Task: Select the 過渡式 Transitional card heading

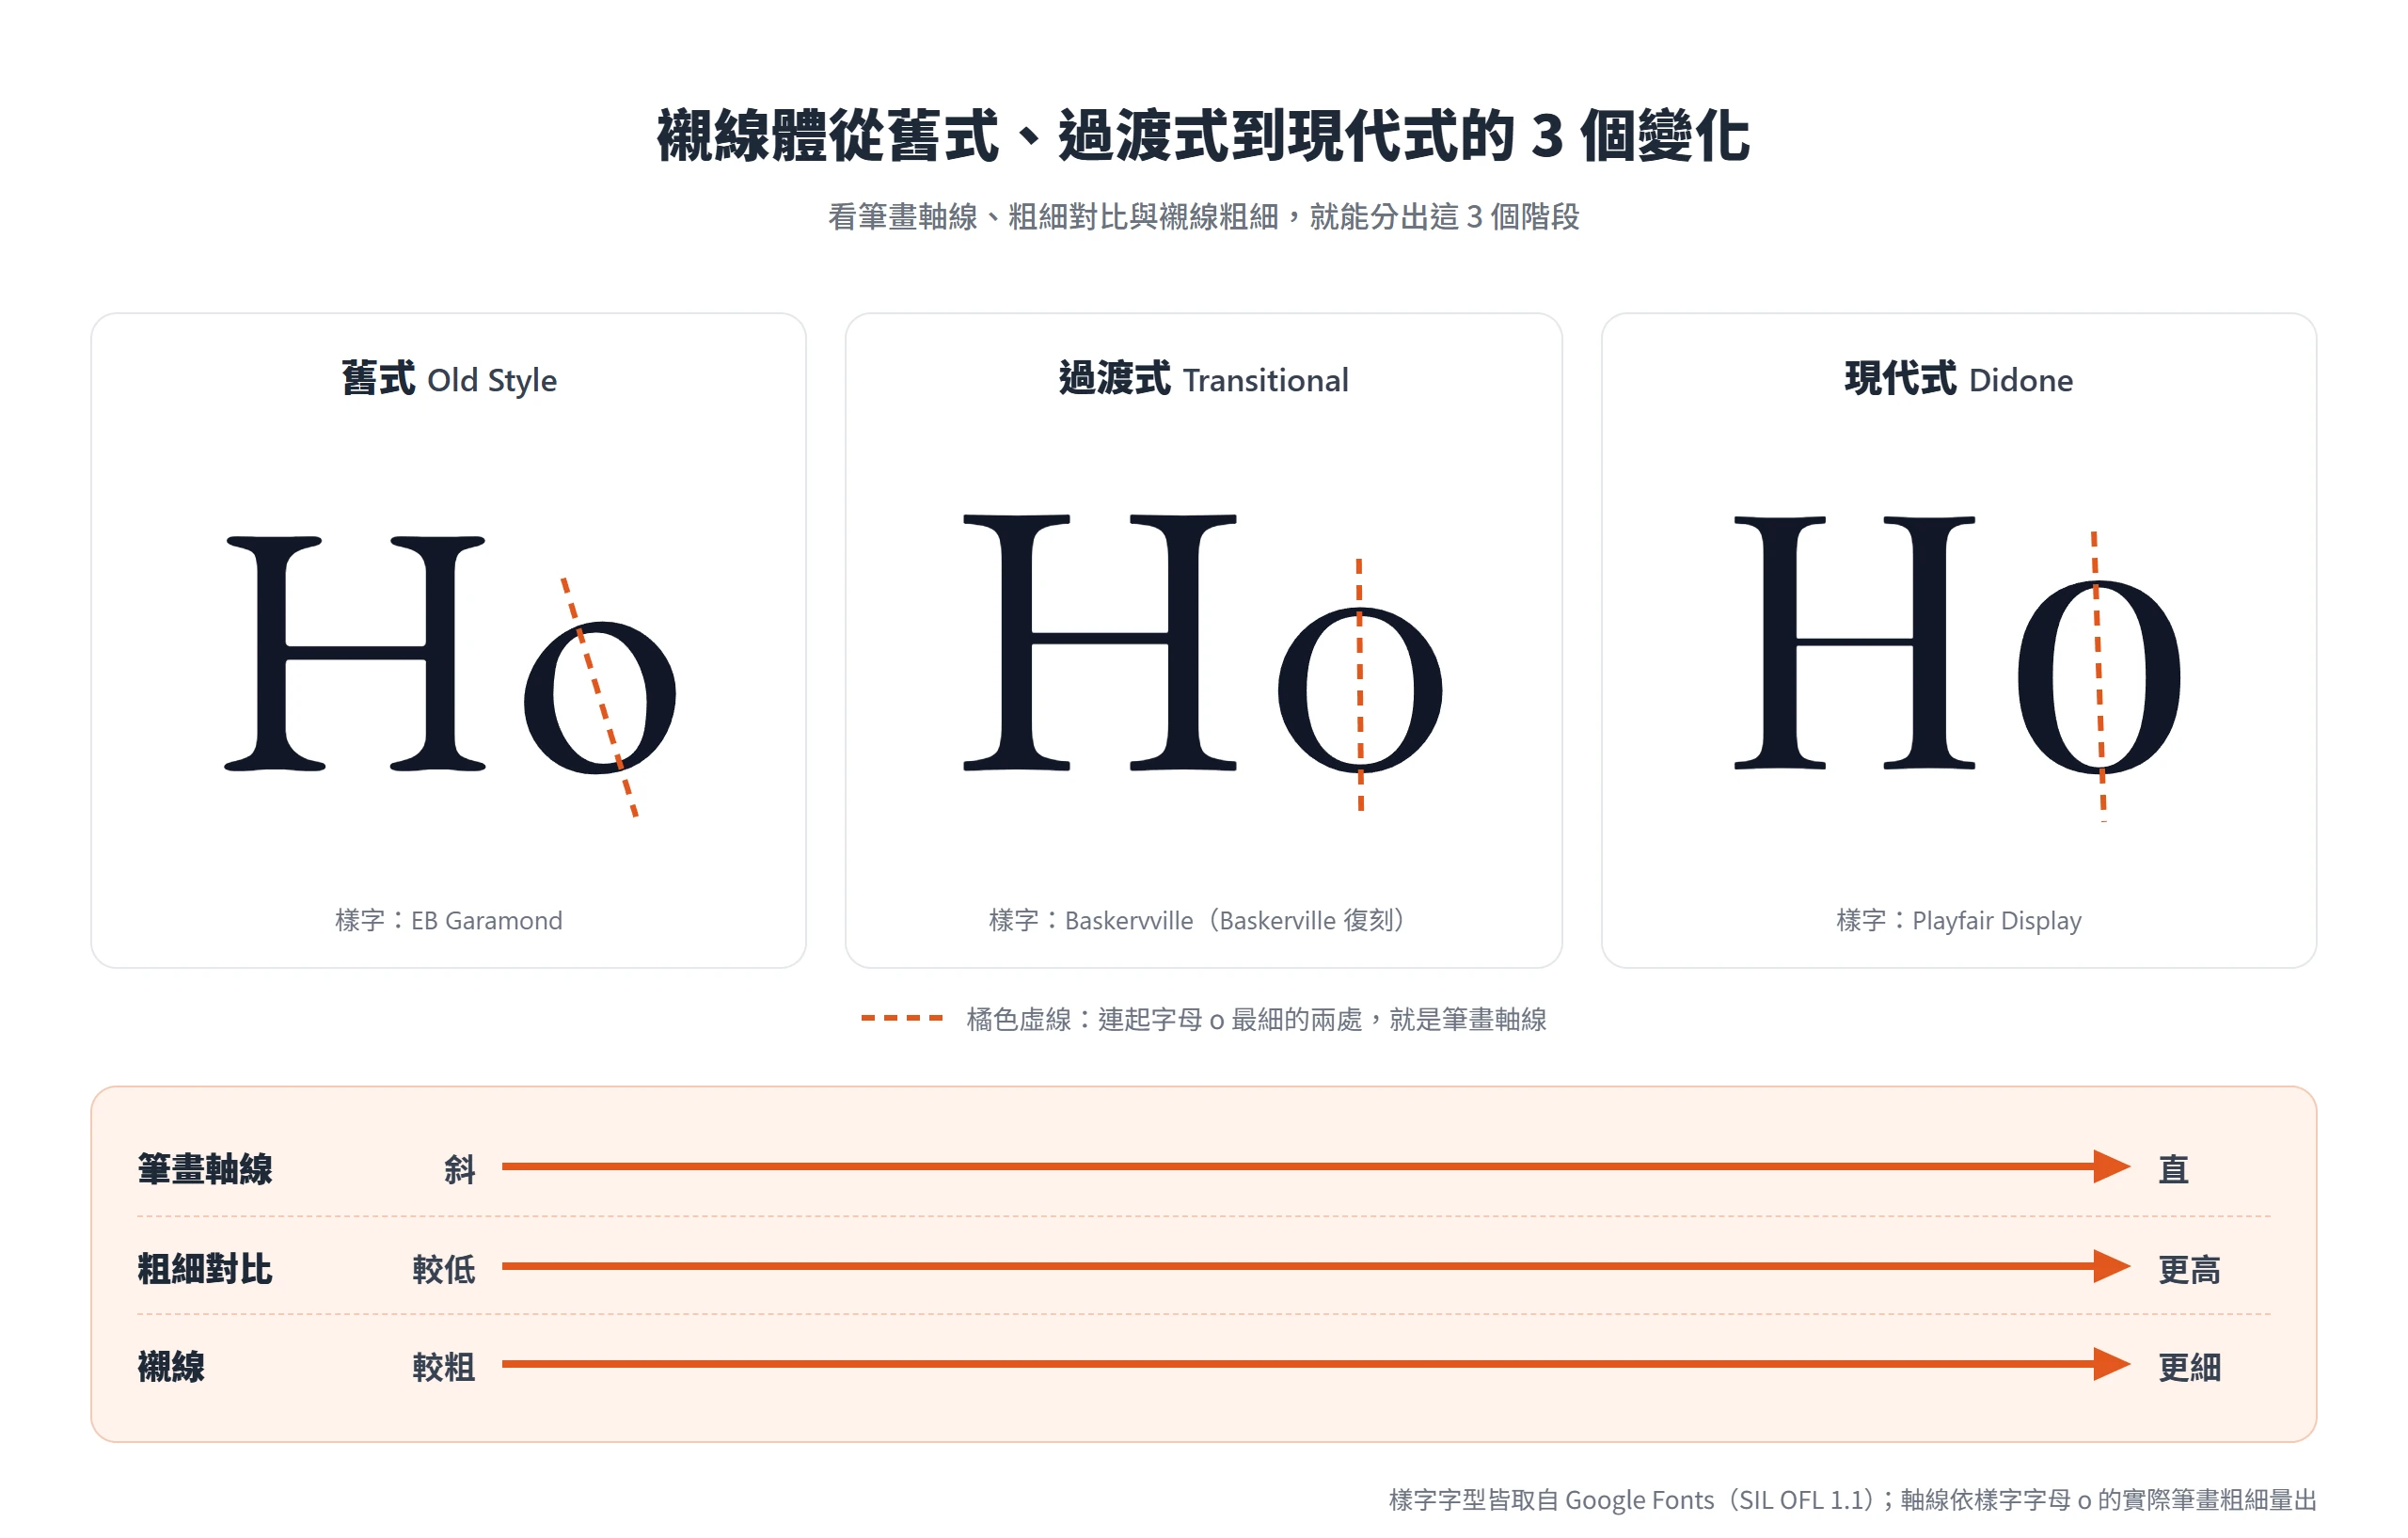Action: 1203,379
